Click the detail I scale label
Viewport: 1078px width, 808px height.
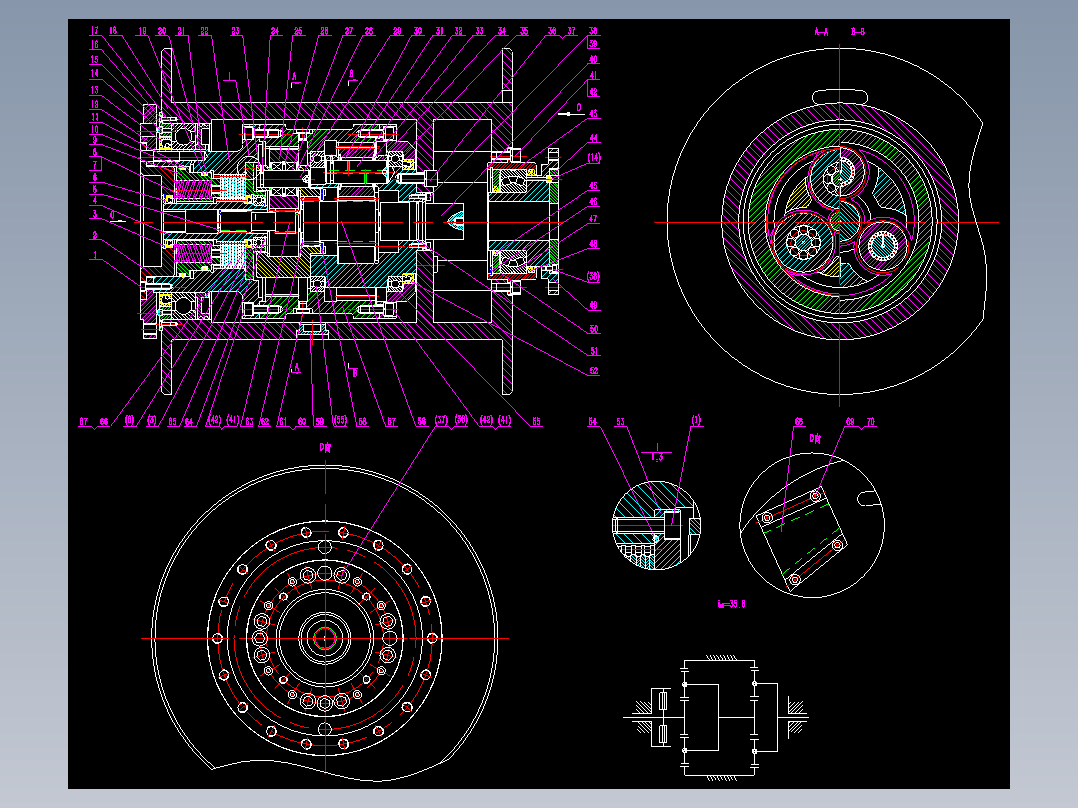(x=657, y=452)
